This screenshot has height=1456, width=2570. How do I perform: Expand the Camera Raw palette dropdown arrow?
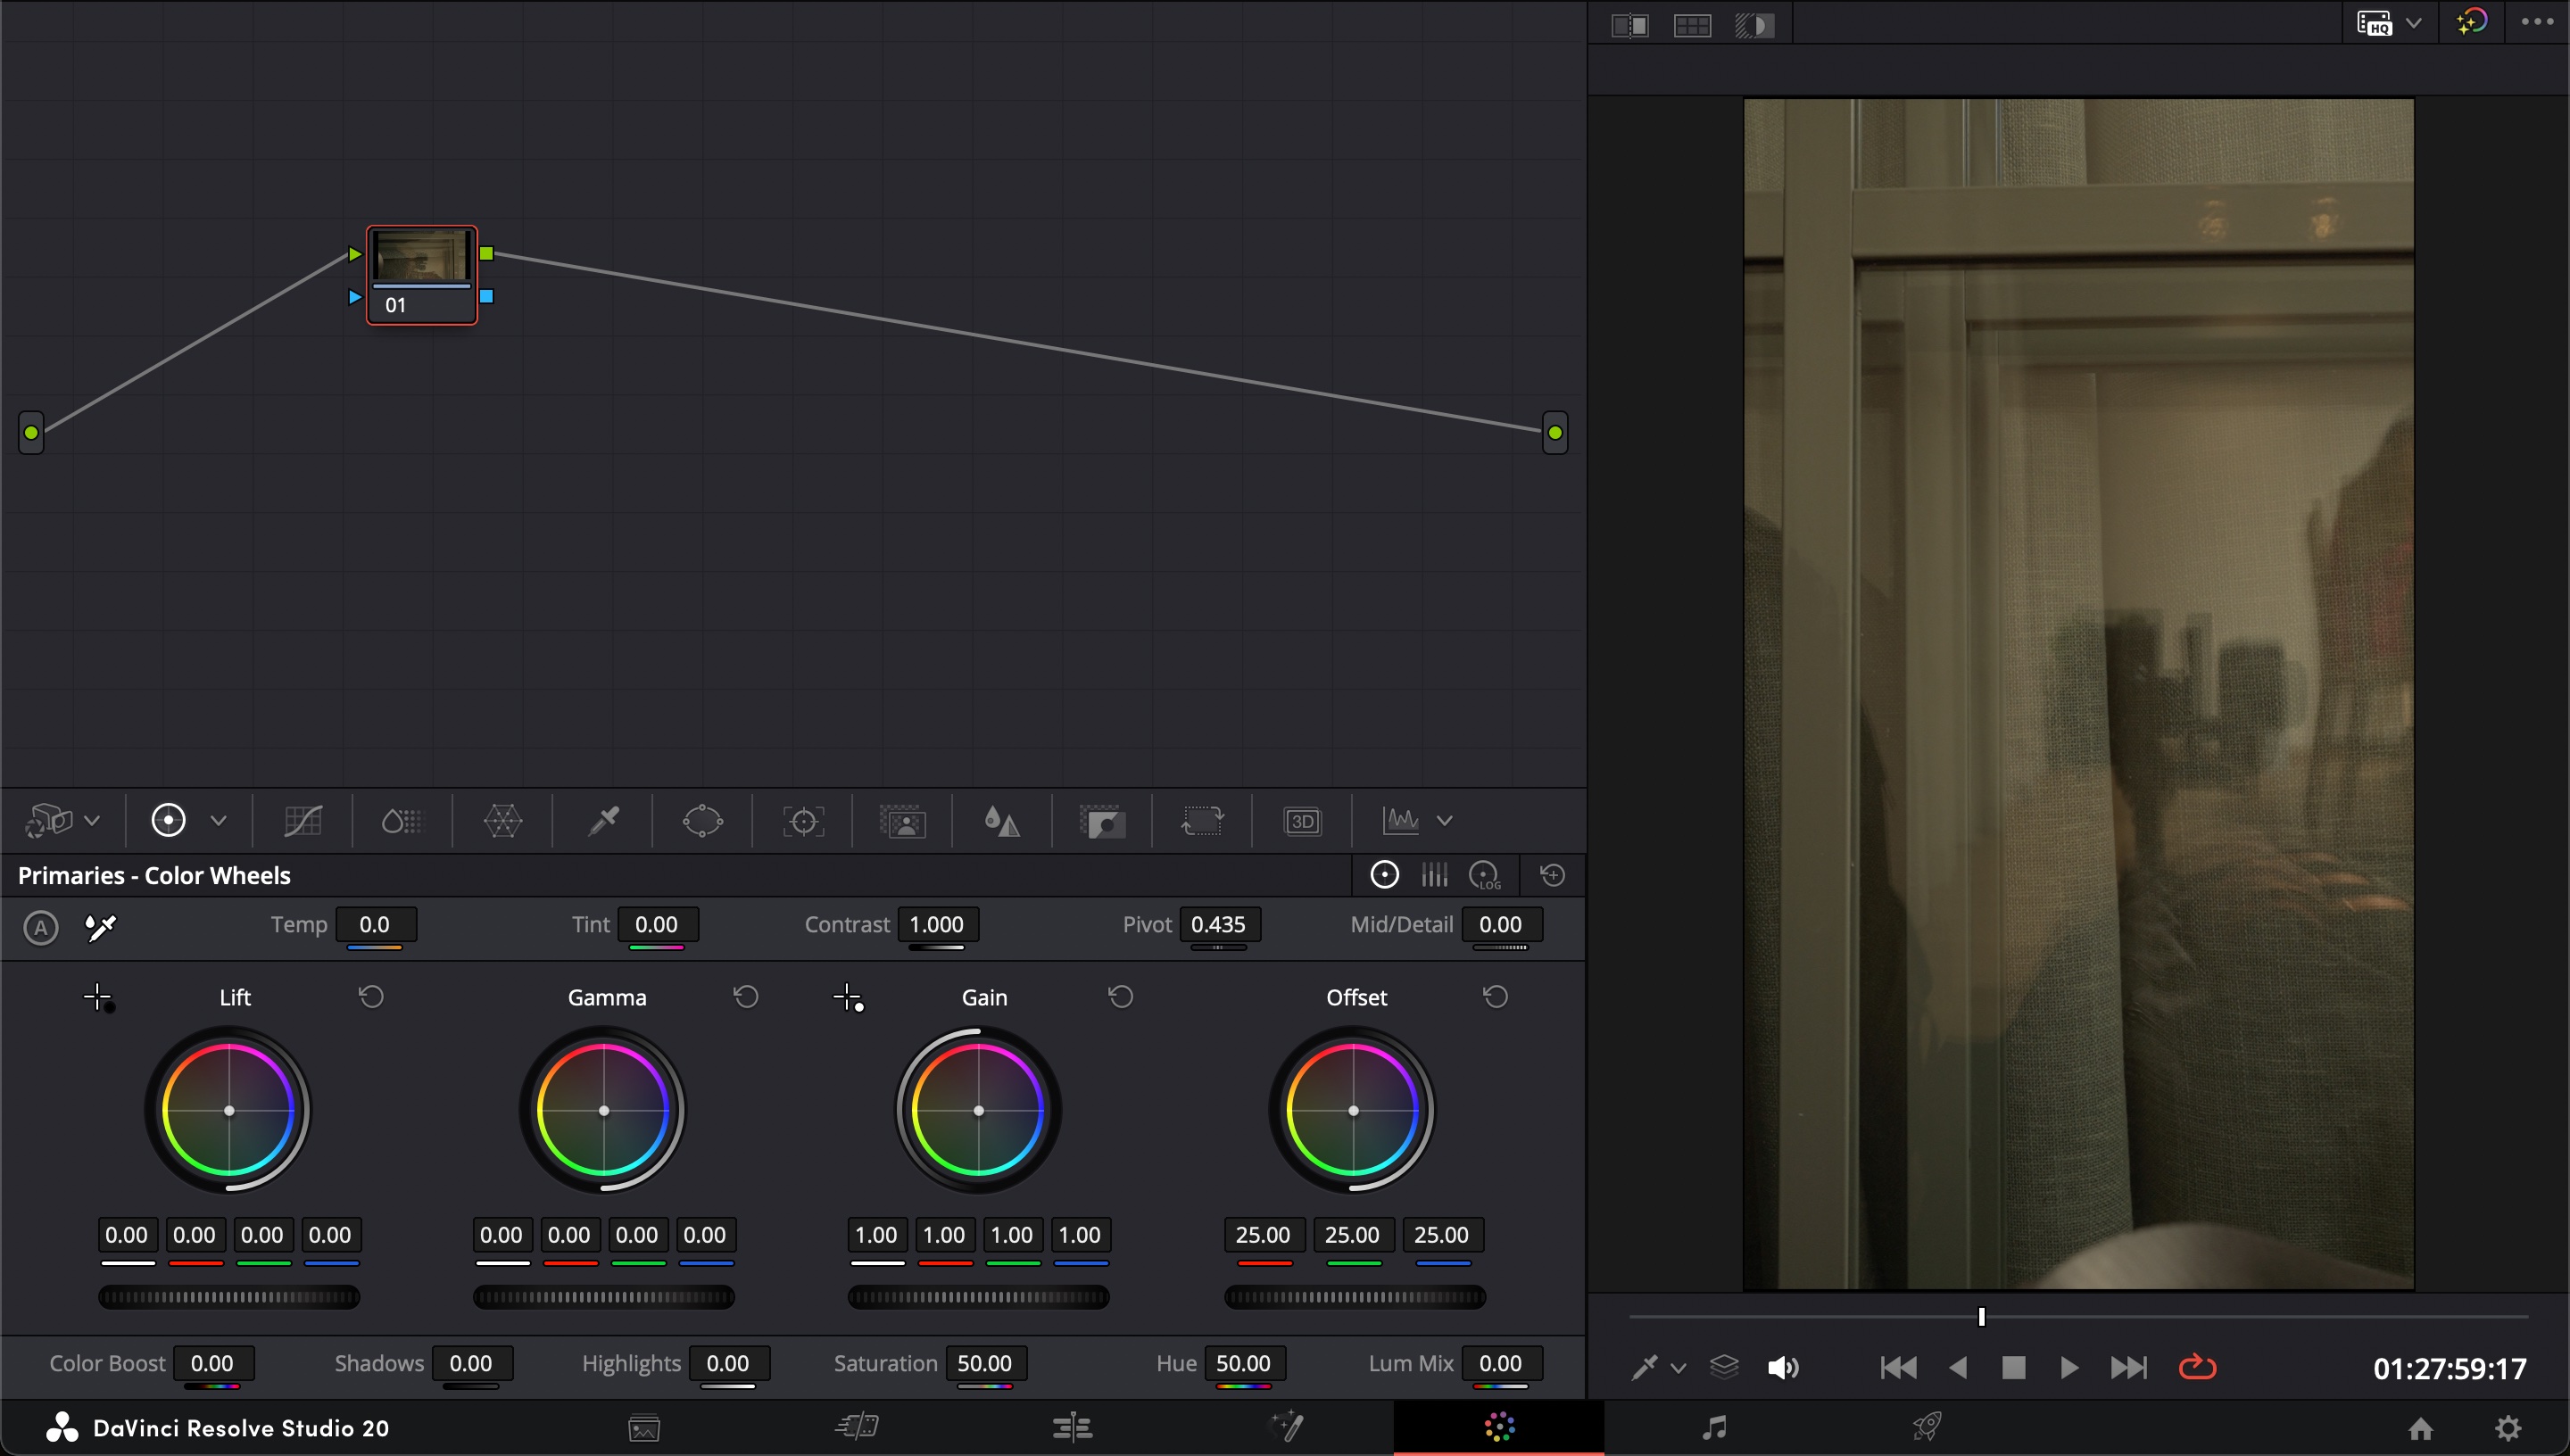(x=92, y=821)
